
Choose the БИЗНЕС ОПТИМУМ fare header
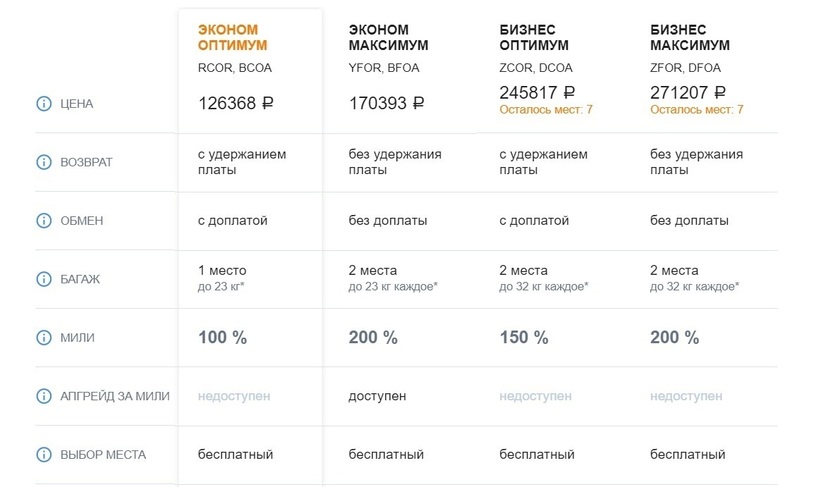click(534, 37)
